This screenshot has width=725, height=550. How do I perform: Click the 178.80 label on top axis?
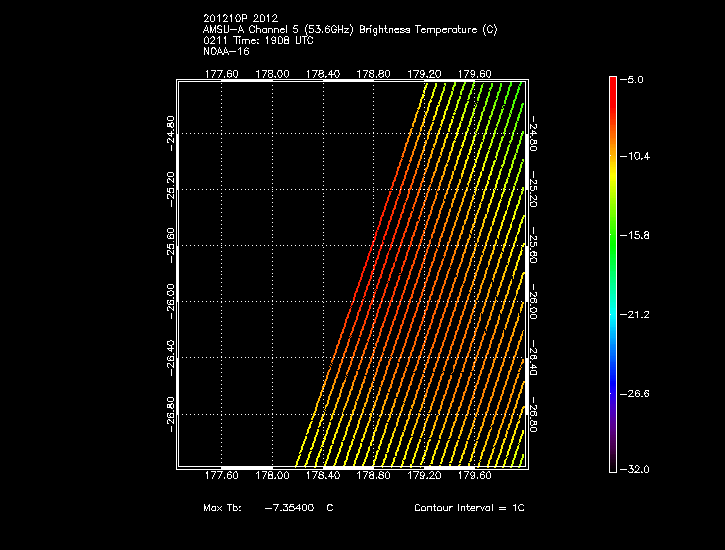374,73
